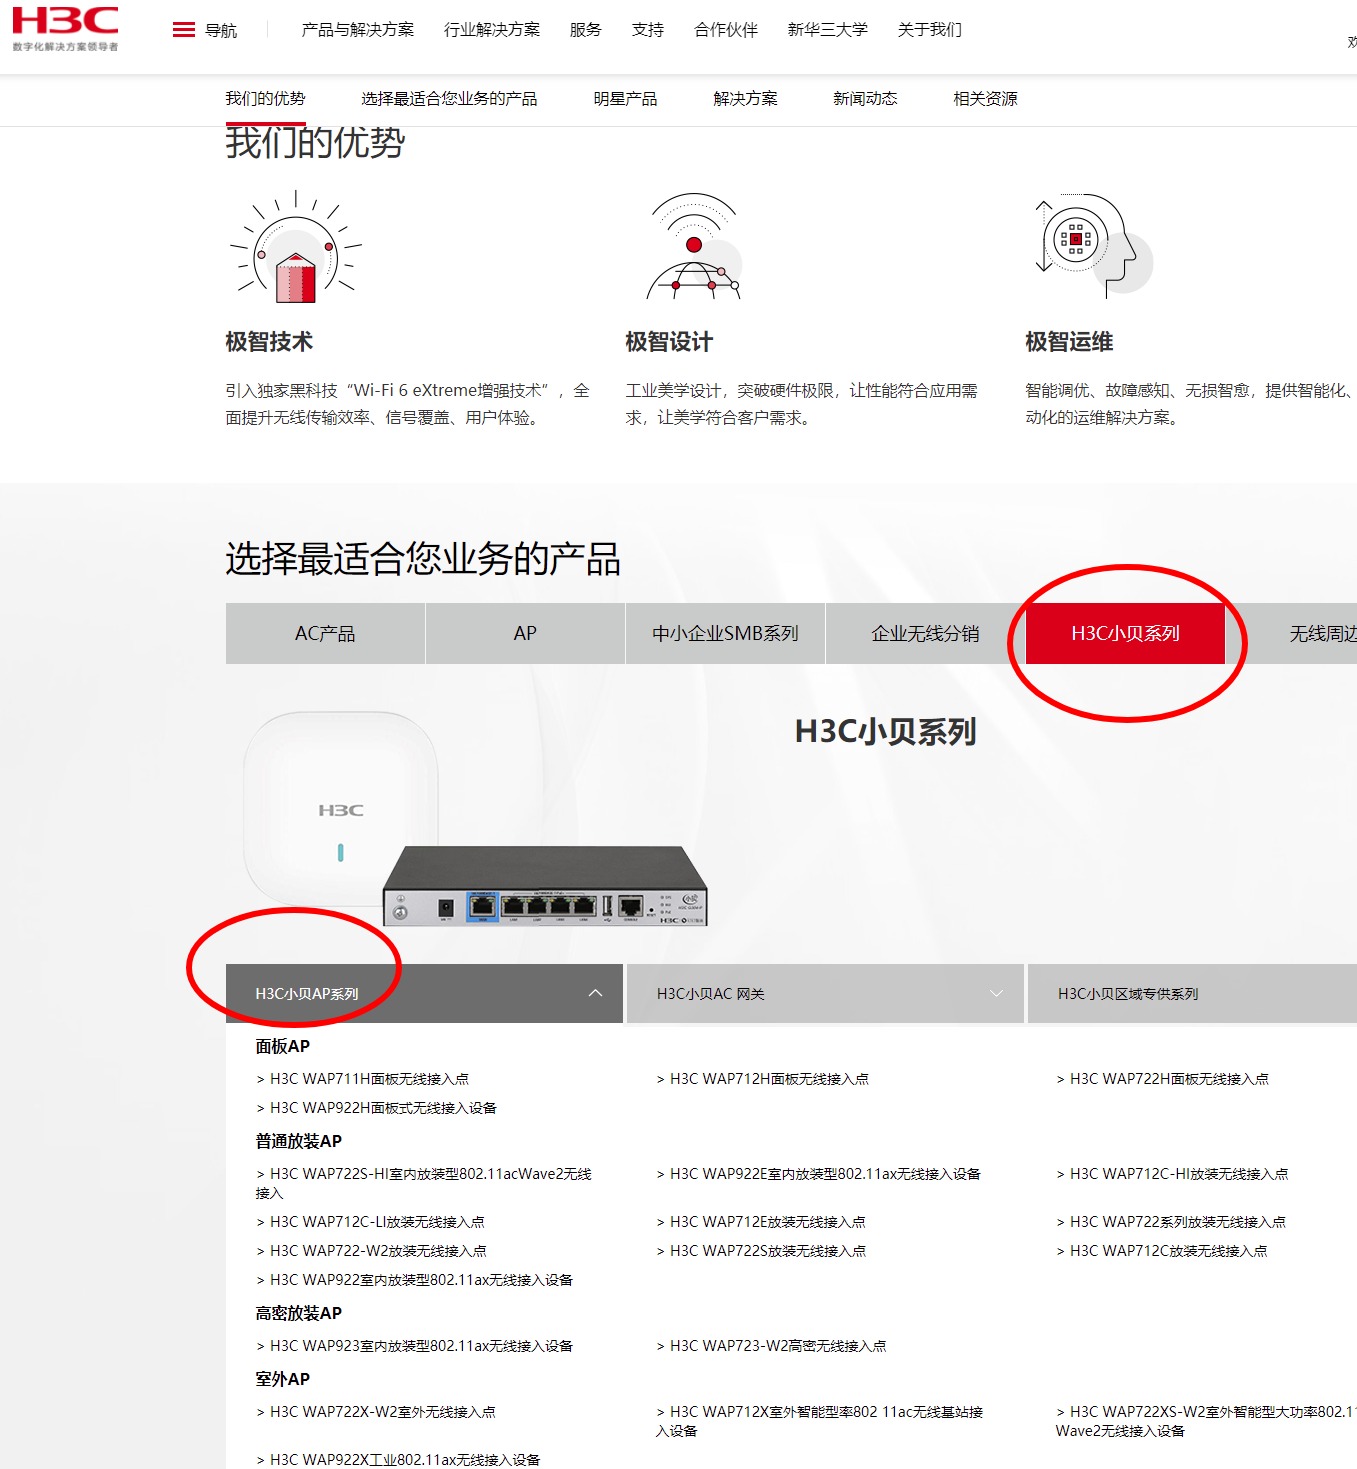This screenshot has height=1469, width=1357.
Task: Click the H3C小贝 product image
Action: pyautogui.click(x=475, y=820)
